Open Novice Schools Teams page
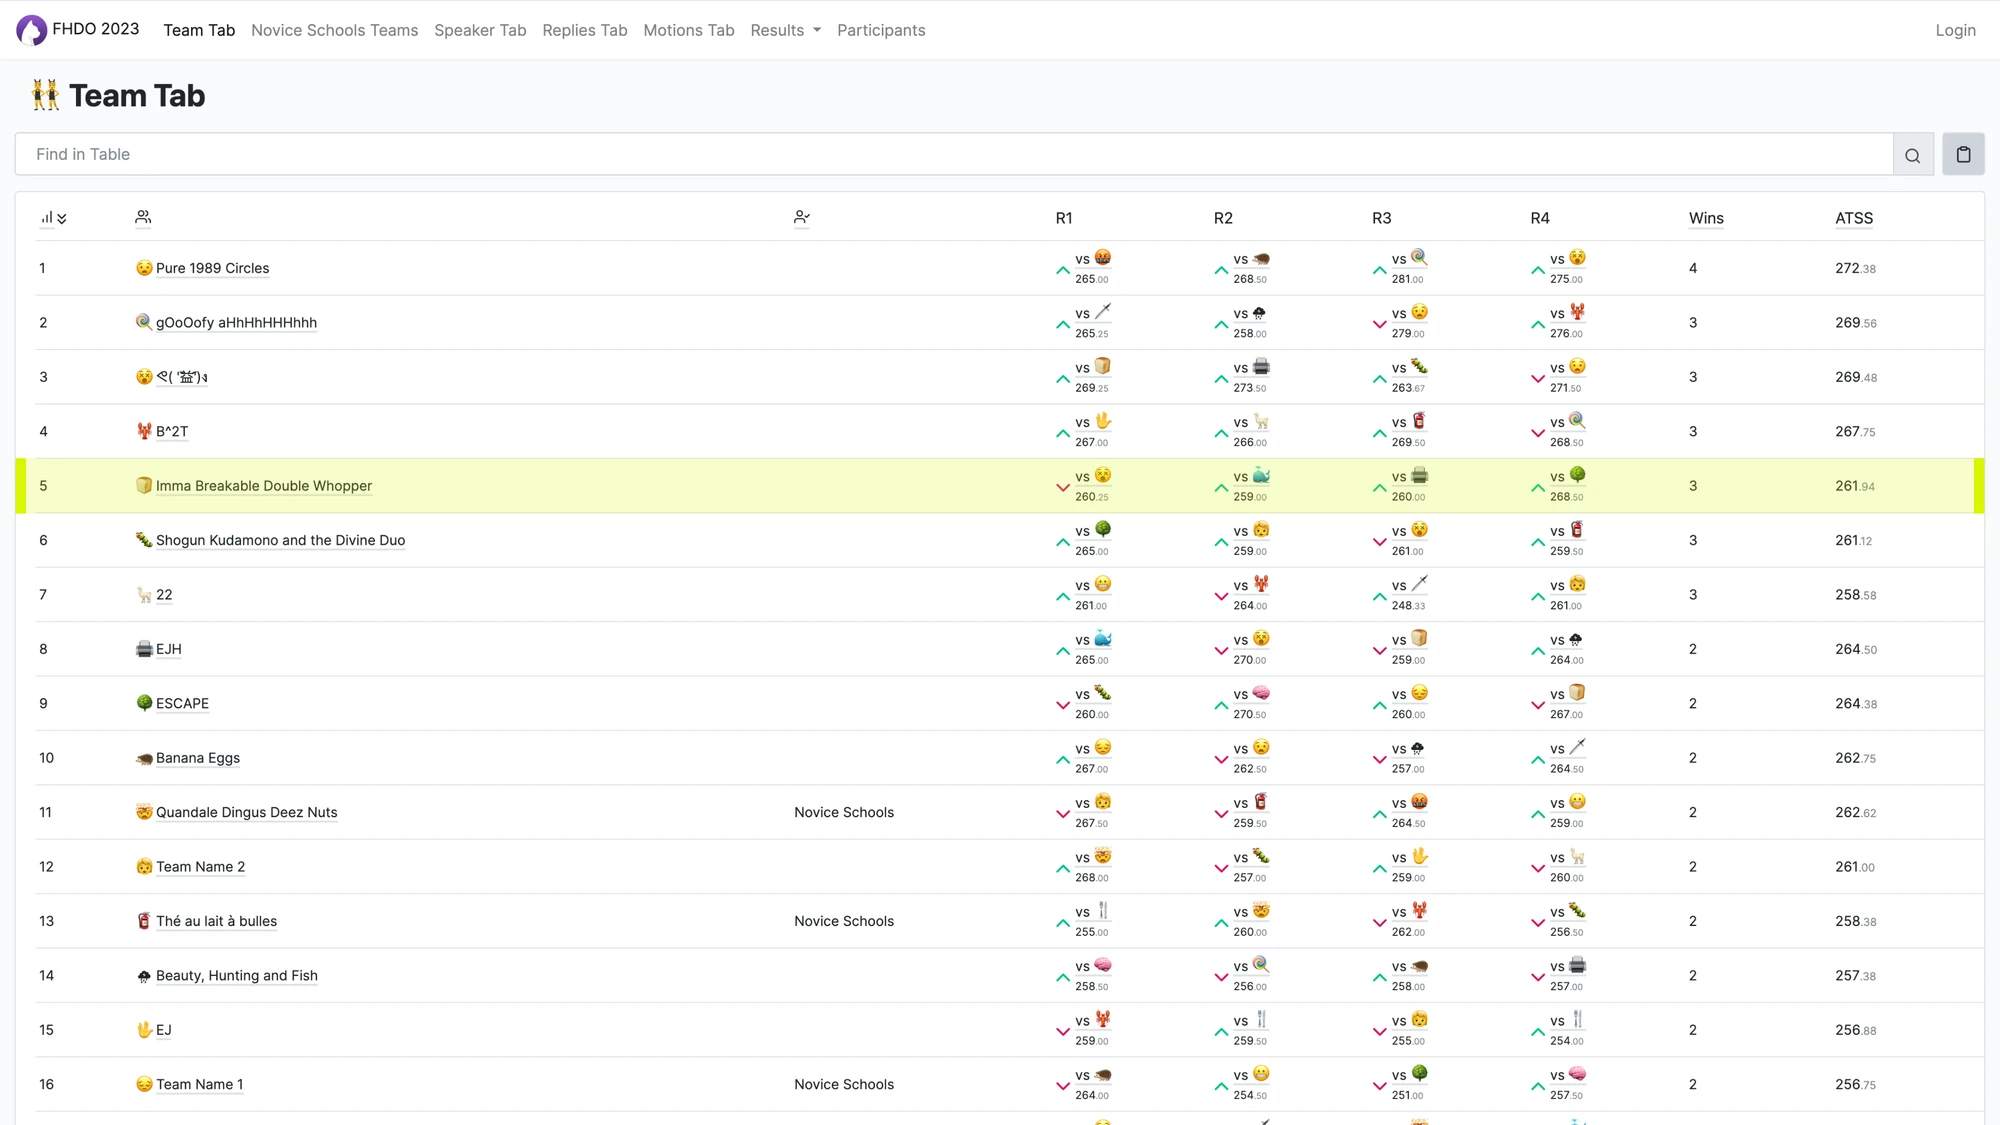This screenshot has height=1125, width=2000. pyautogui.click(x=334, y=30)
